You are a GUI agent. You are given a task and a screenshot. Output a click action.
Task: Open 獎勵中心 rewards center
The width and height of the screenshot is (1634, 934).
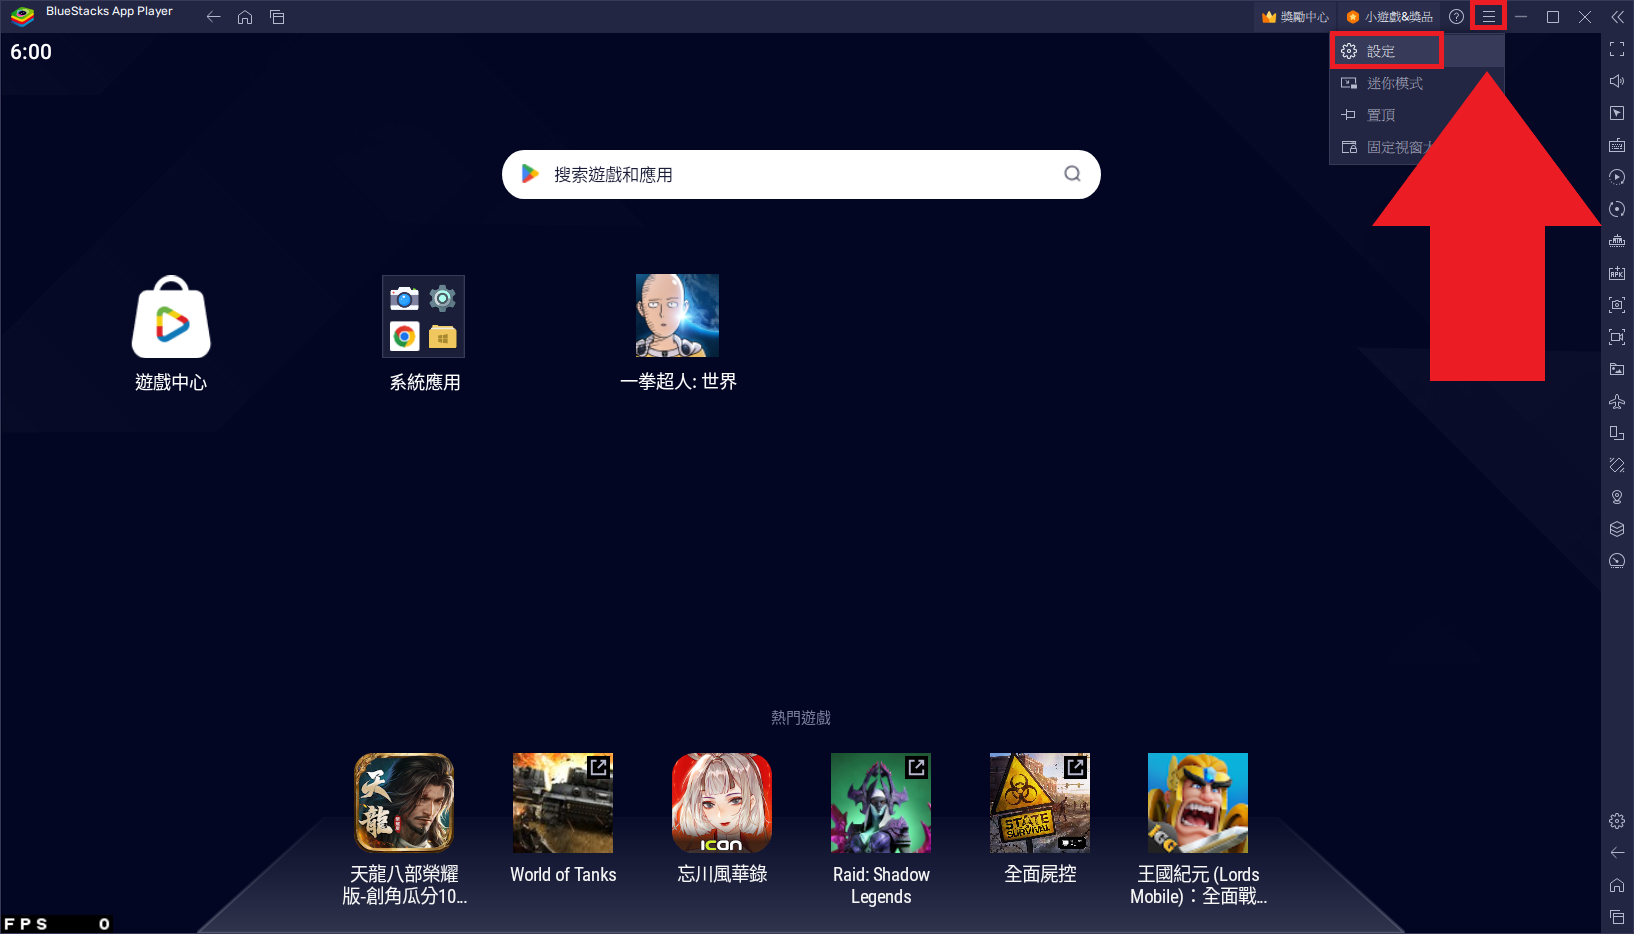click(1295, 17)
